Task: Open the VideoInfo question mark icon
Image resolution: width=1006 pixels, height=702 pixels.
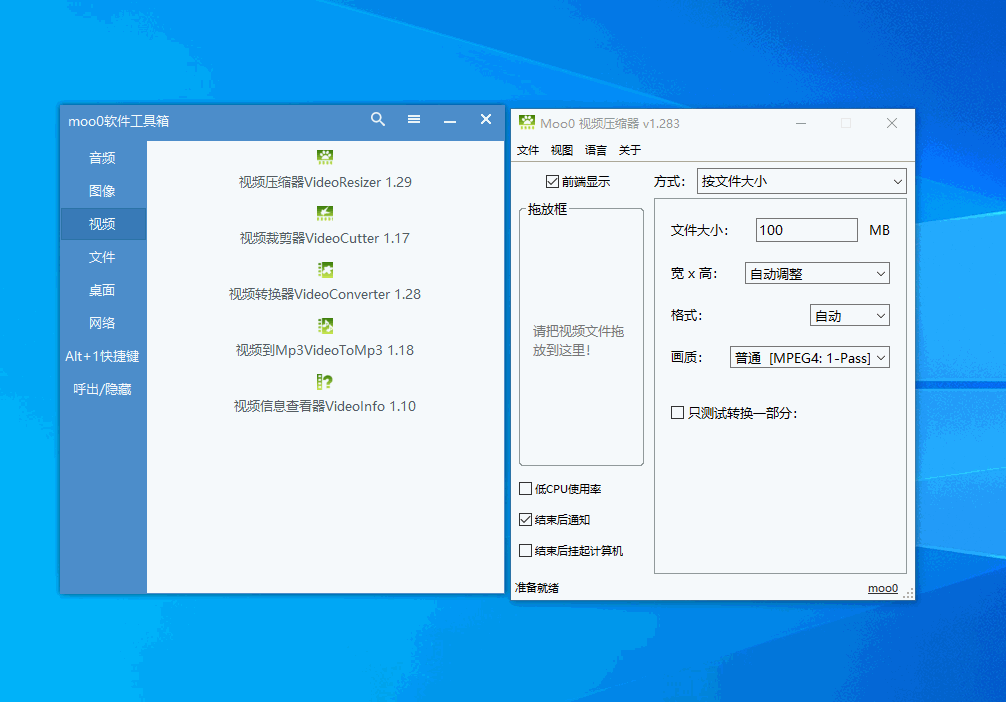Action: point(325,381)
